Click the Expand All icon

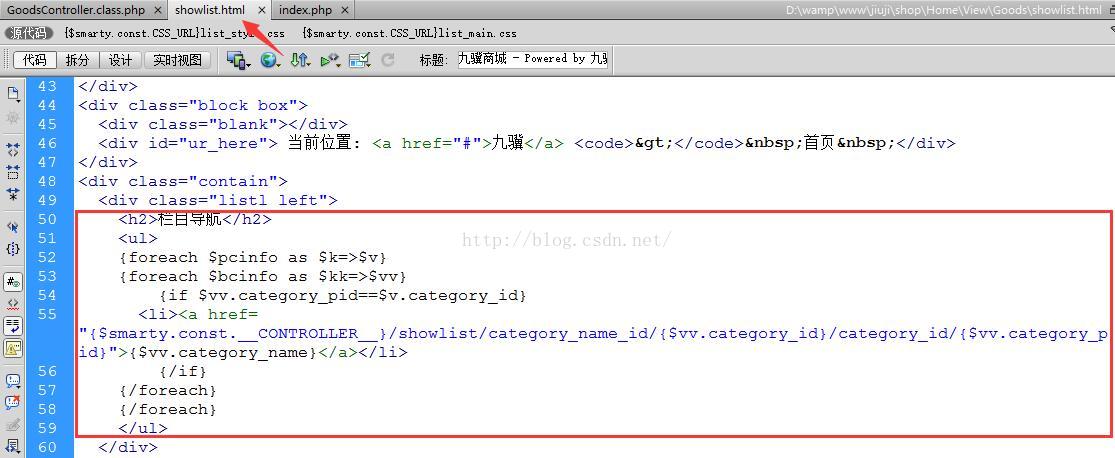tap(13, 193)
